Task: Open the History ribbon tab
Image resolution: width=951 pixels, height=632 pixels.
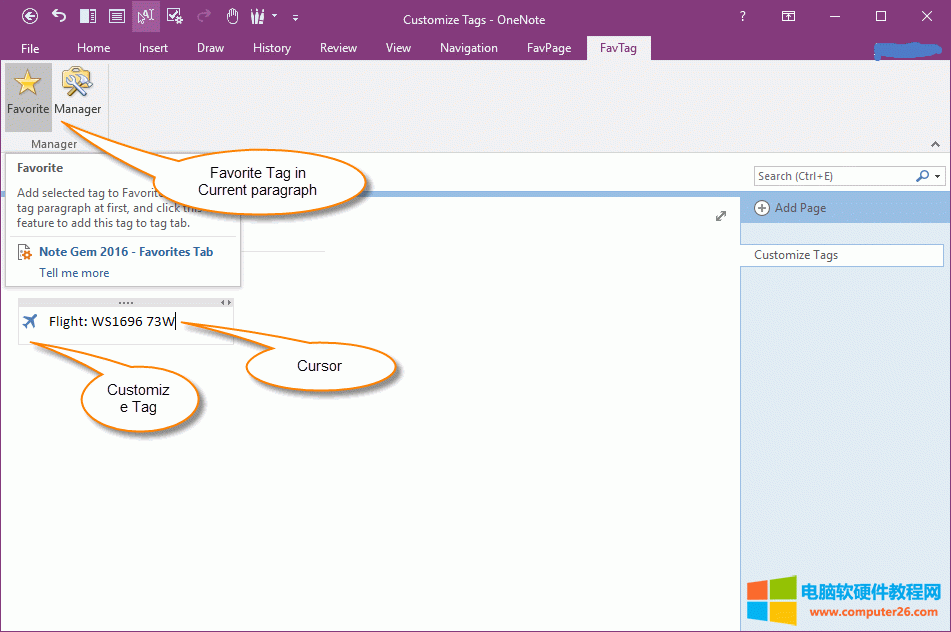Action: coord(271,47)
